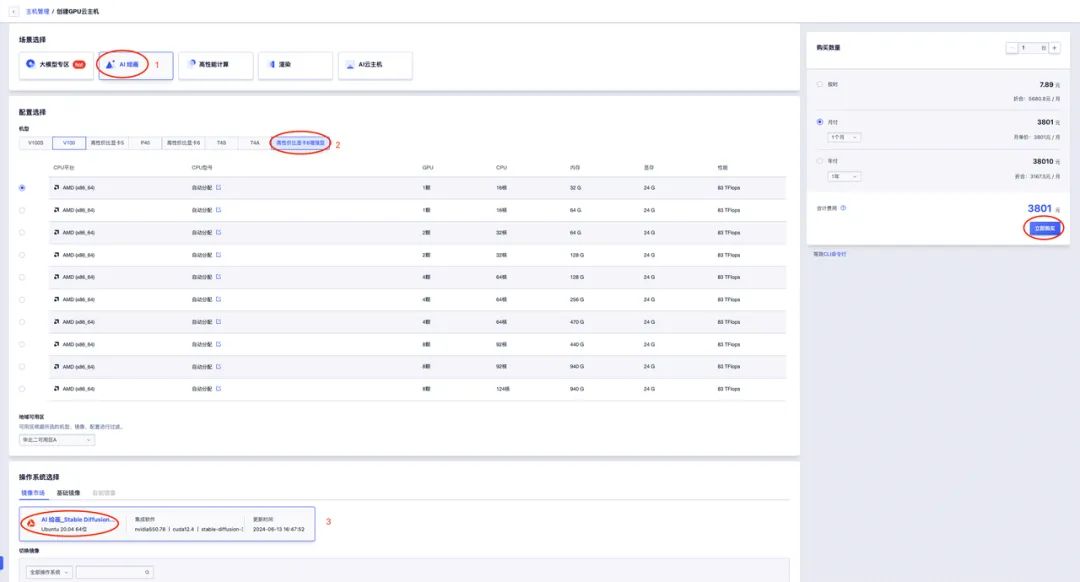Select the 渲染 scenario card
This screenshot has width=1080, height=582.
point(295,65)
